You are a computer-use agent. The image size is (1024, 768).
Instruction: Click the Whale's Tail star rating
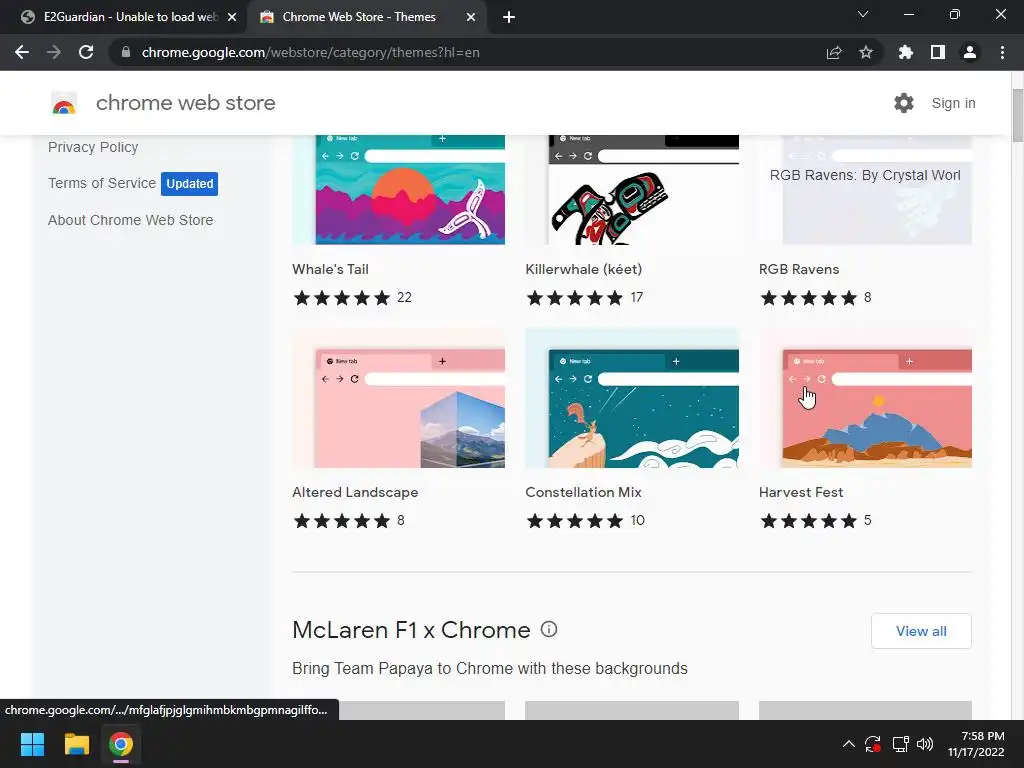point(342,298)
